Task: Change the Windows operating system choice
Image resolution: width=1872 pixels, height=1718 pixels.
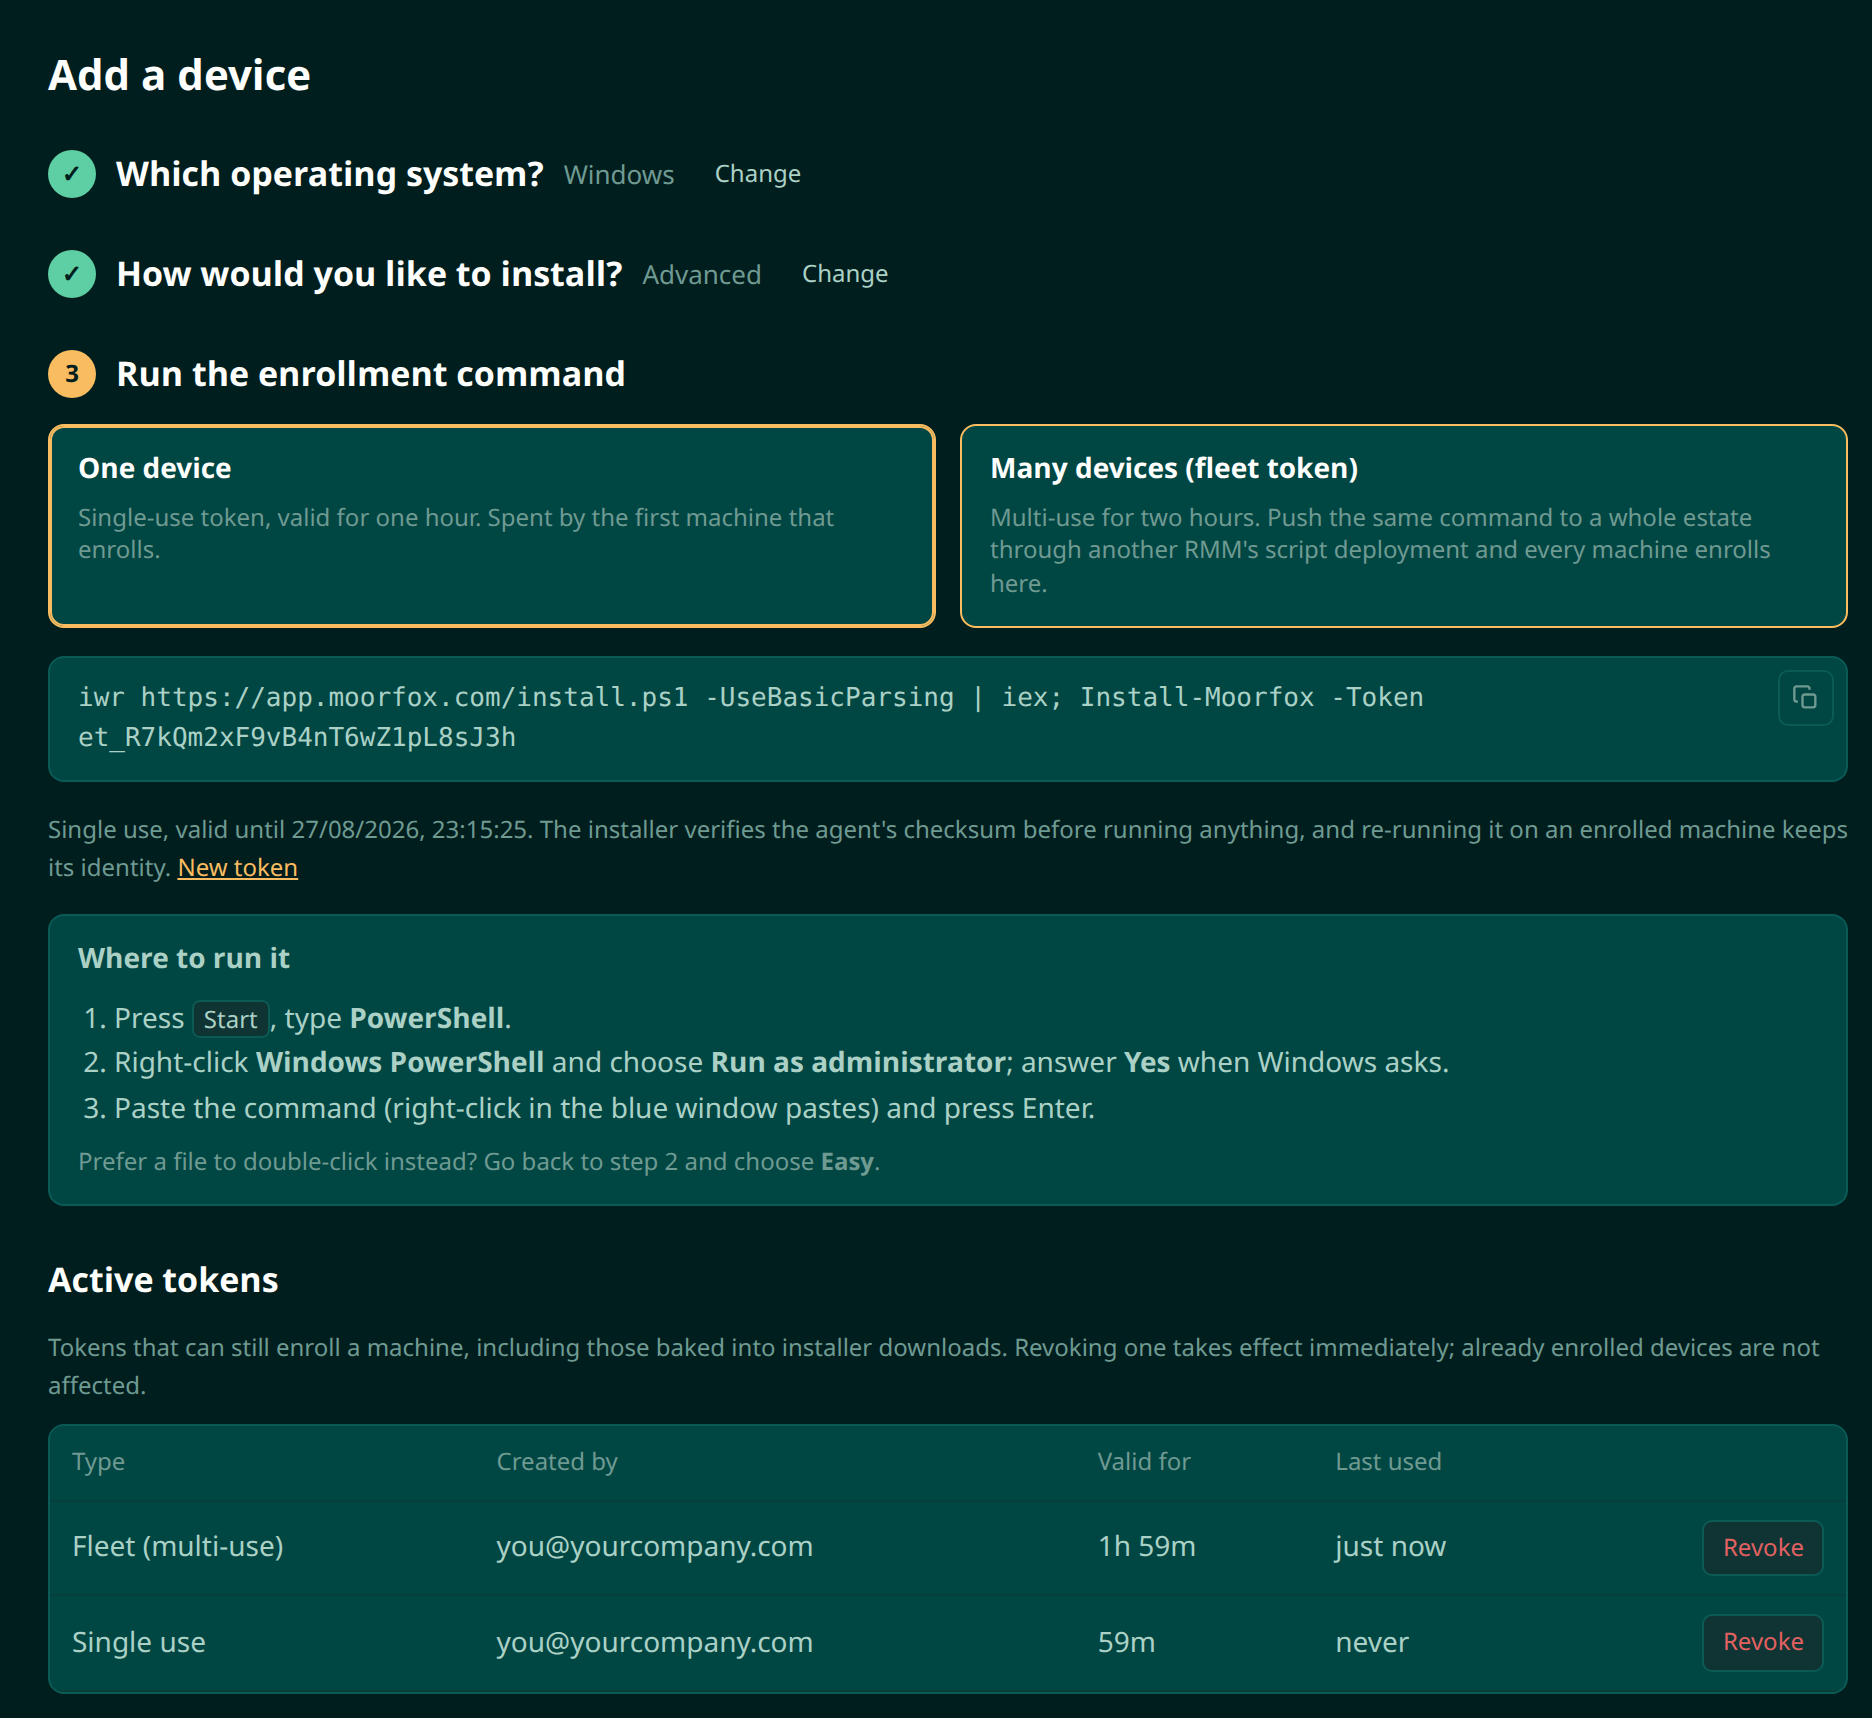Action: pos(757,174)
